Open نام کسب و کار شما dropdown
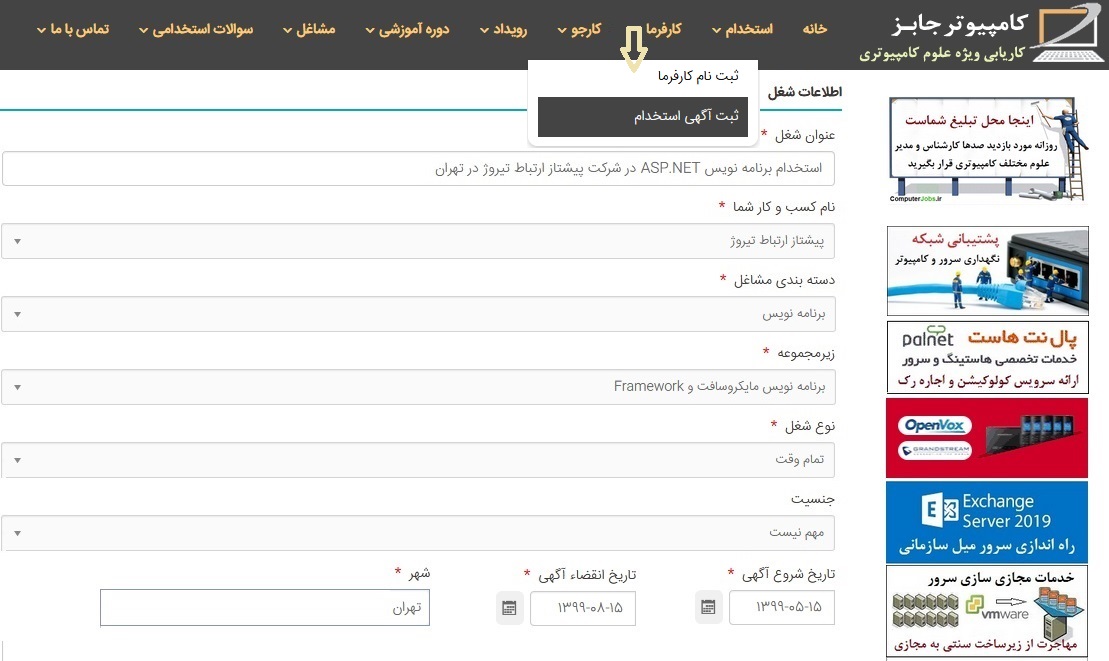The width and height of the screenshot is (1109, 661). click(418, 241)
